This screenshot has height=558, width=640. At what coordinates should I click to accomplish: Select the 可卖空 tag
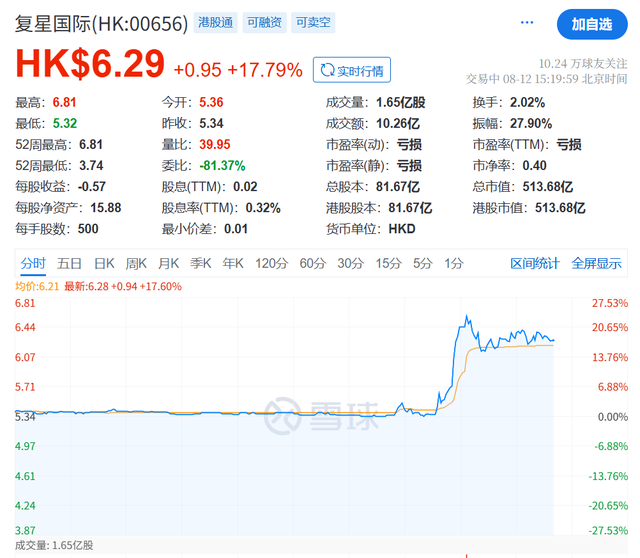pos(313,22)
